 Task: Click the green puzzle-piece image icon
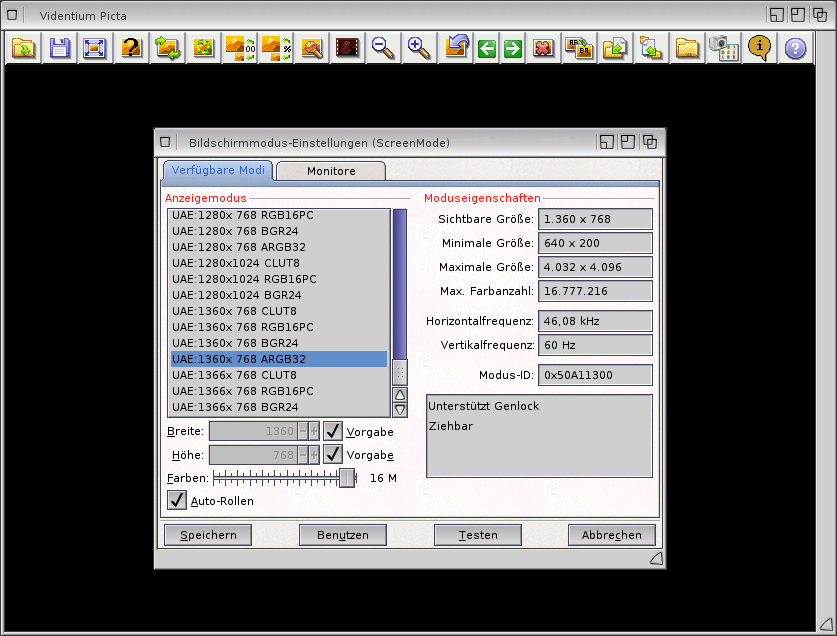(x=203, y=48)
